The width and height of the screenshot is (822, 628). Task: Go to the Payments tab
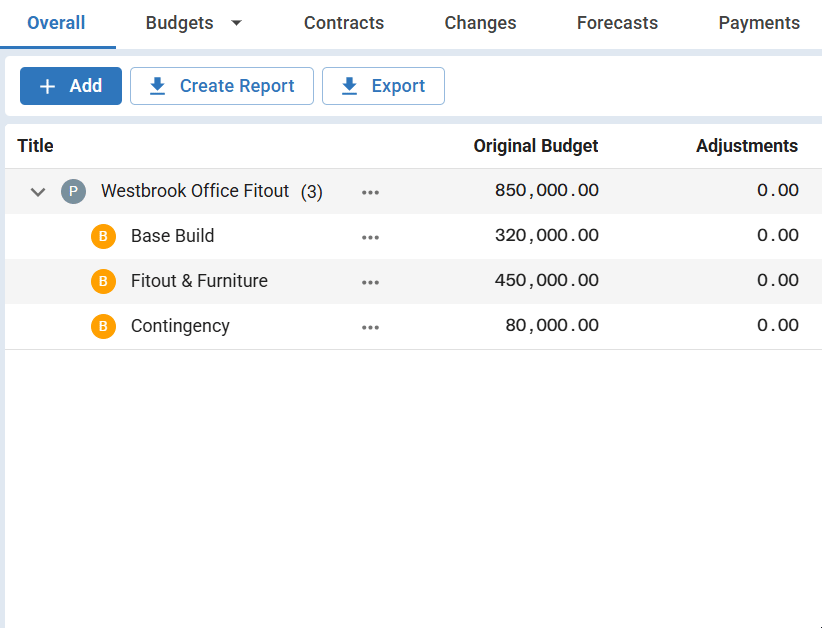pyautogui.click(x=759, y=23)
